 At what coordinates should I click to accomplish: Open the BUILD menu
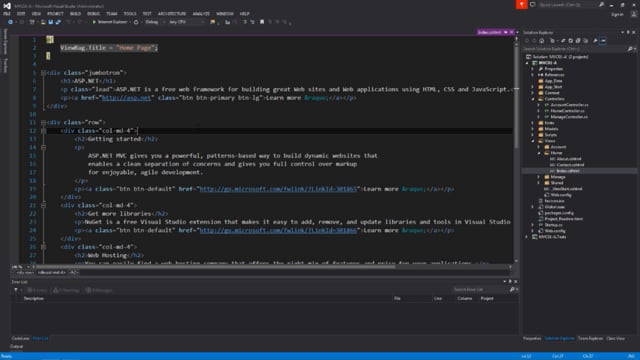[75, 14]
